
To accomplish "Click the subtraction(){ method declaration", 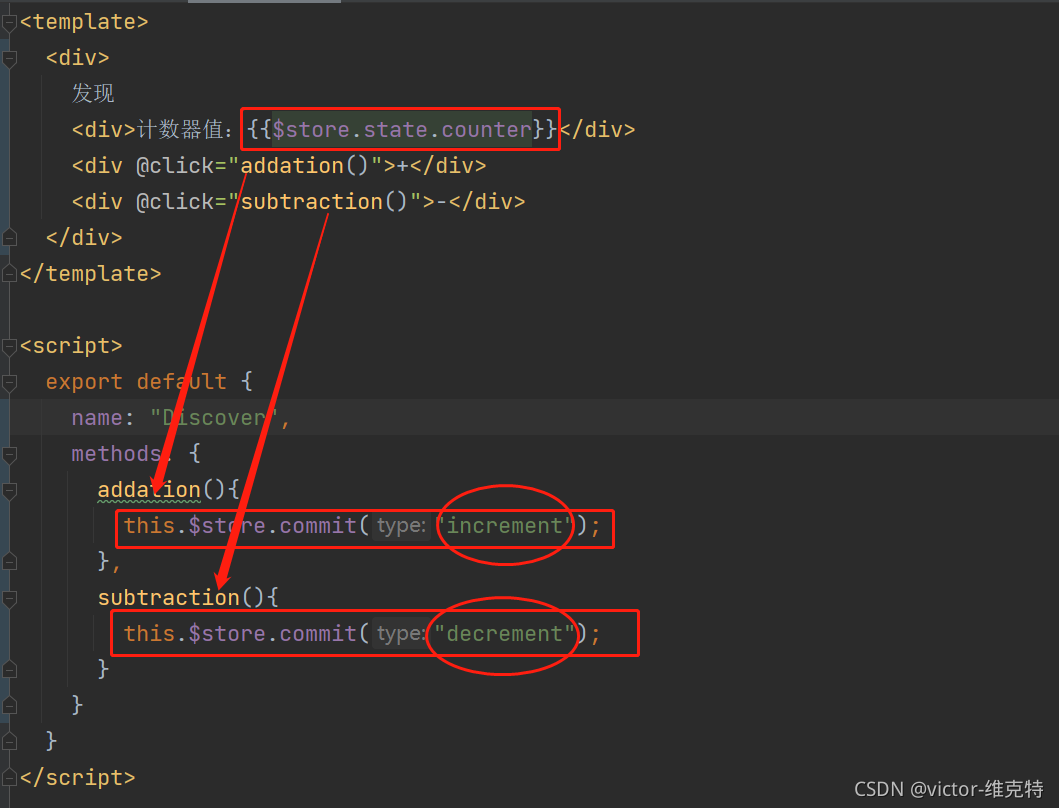I will [188, 598].
